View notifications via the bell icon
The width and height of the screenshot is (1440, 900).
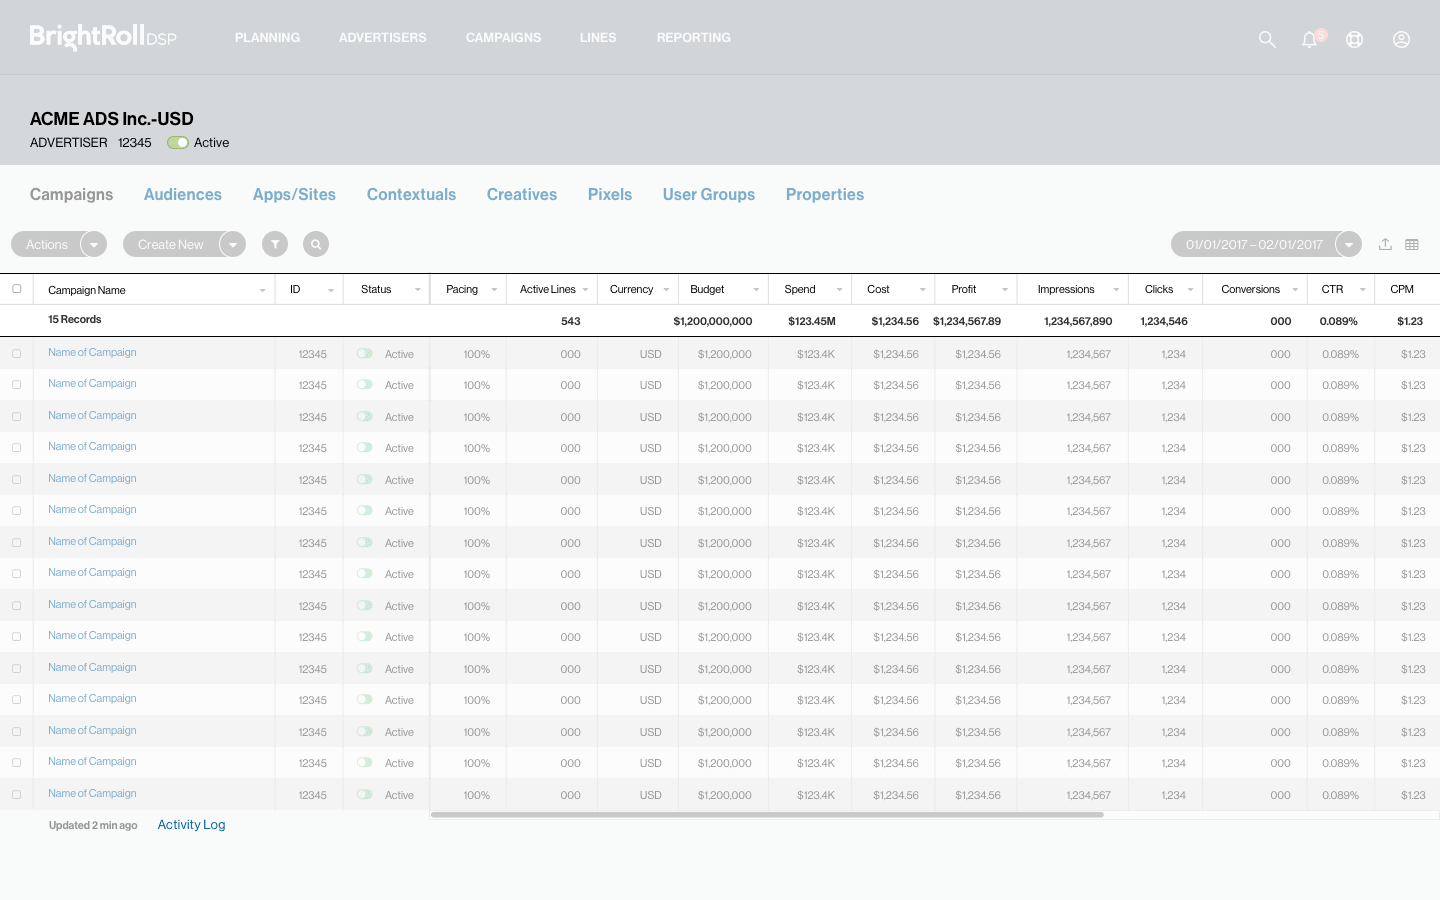pos(1310,39)
